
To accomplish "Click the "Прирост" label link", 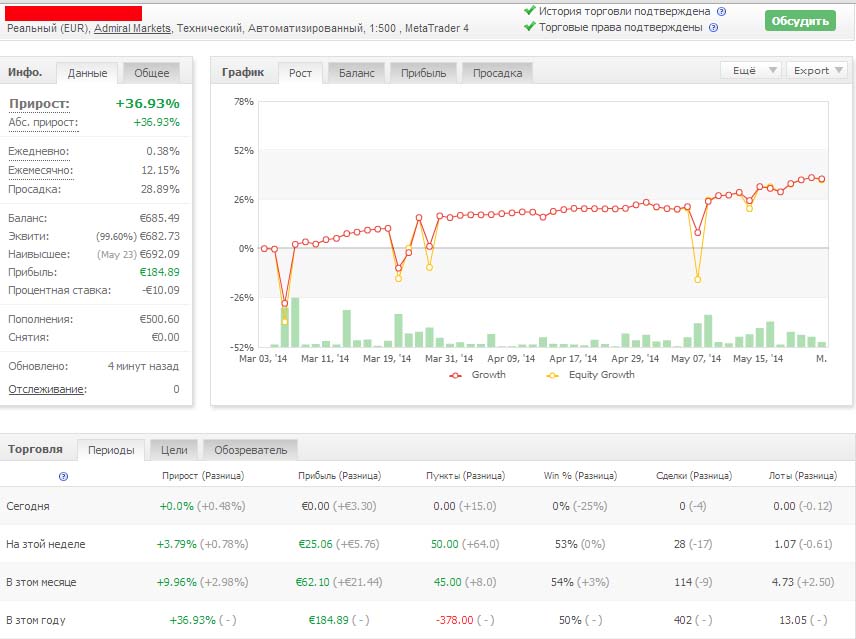I will (39, 103).
